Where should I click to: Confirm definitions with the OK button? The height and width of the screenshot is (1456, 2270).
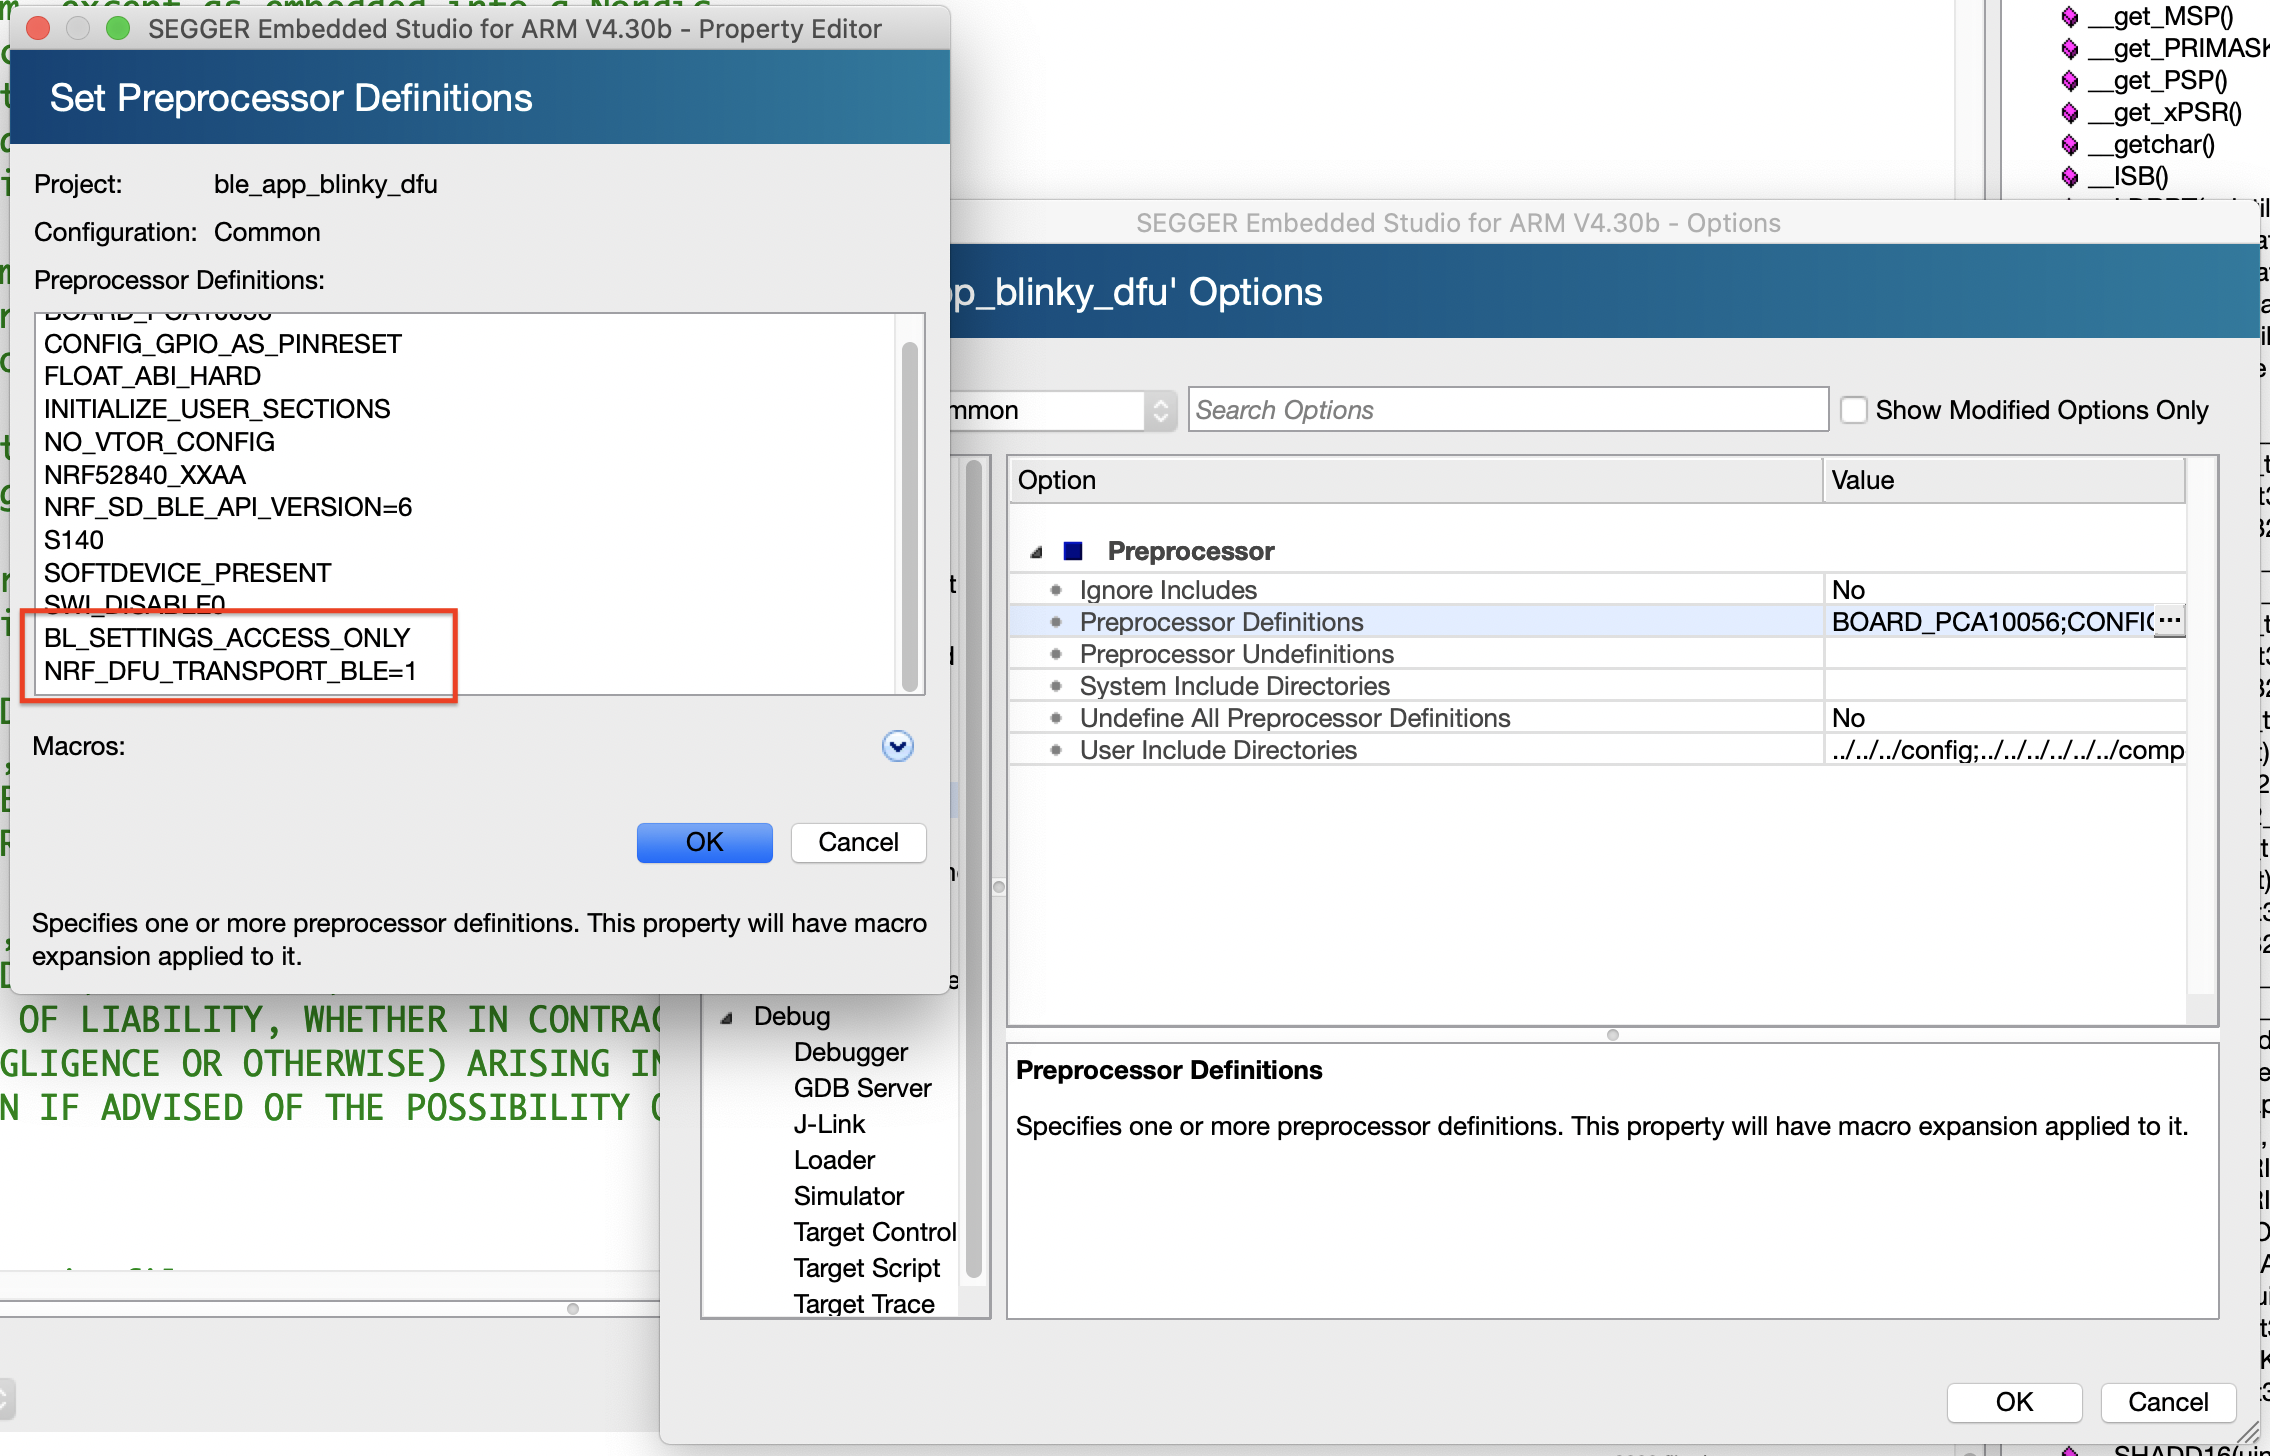[704, 842]
